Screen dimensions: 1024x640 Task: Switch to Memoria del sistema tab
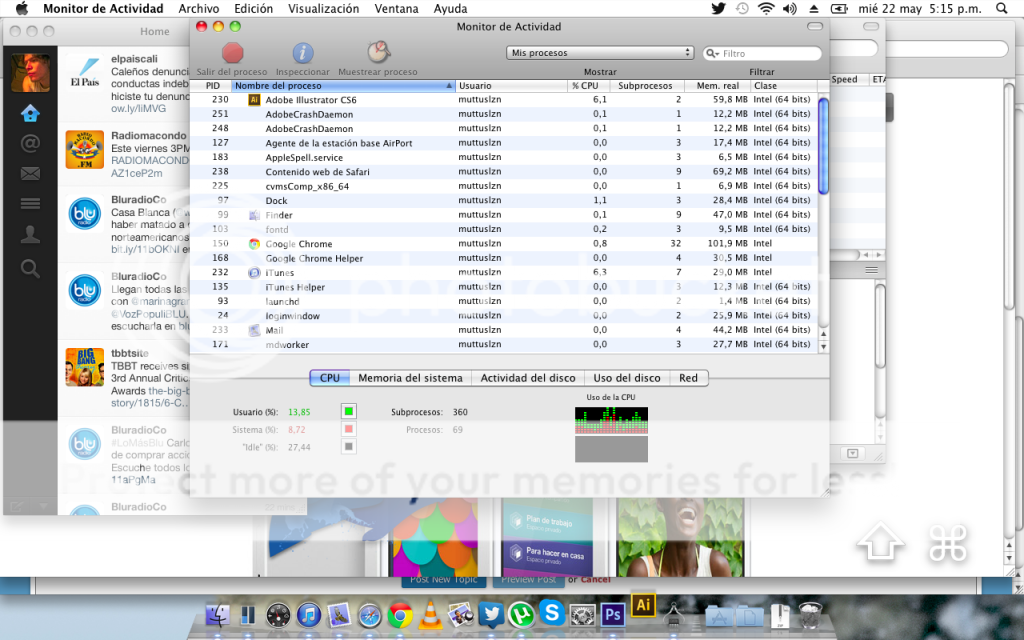tap(410, 378)
